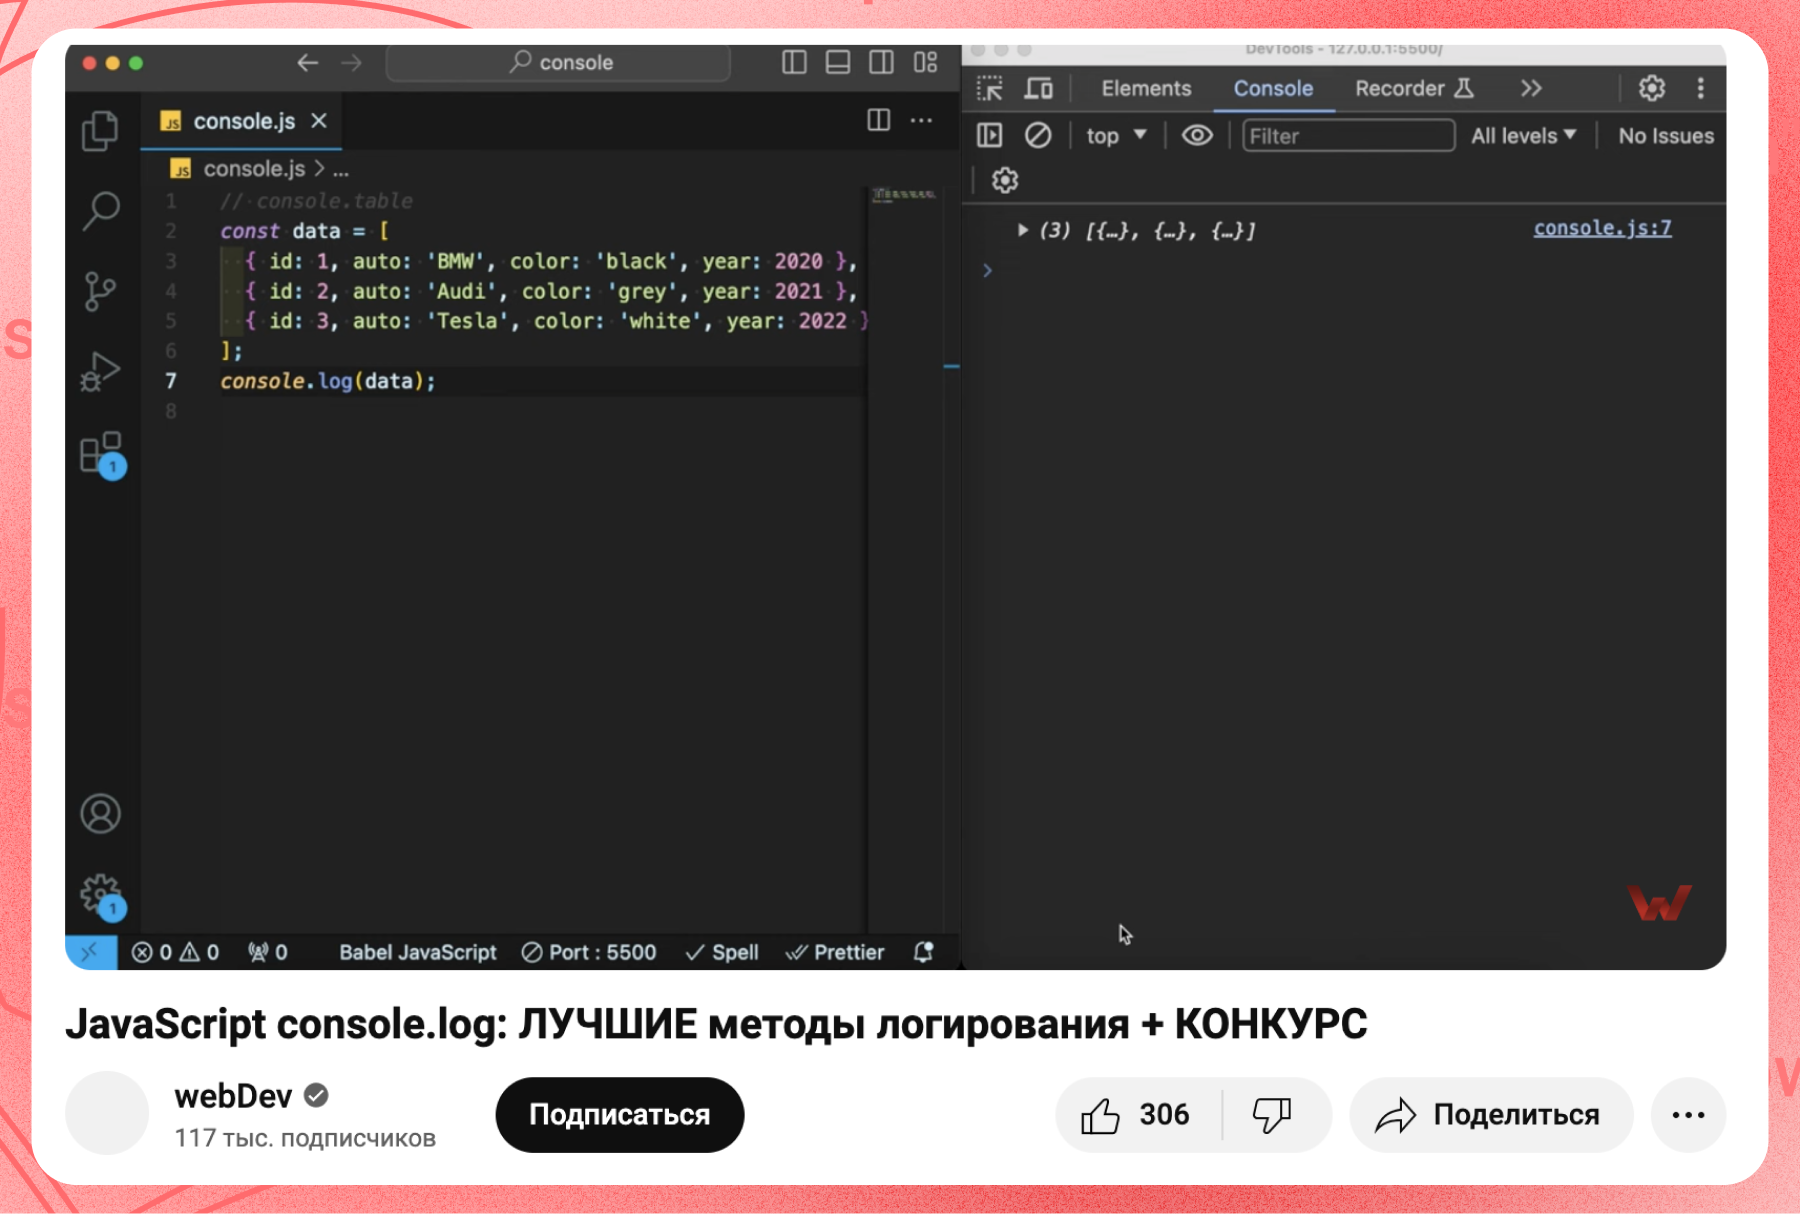The height and width of the screenshot is (1214, 1800).
Task: Open the Explorer files icon in VS Code sidebar
Action: coord(100,131)
